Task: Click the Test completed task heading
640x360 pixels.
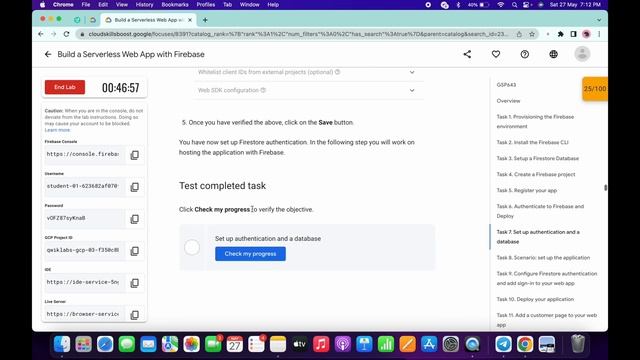Action: pos(222,186)
